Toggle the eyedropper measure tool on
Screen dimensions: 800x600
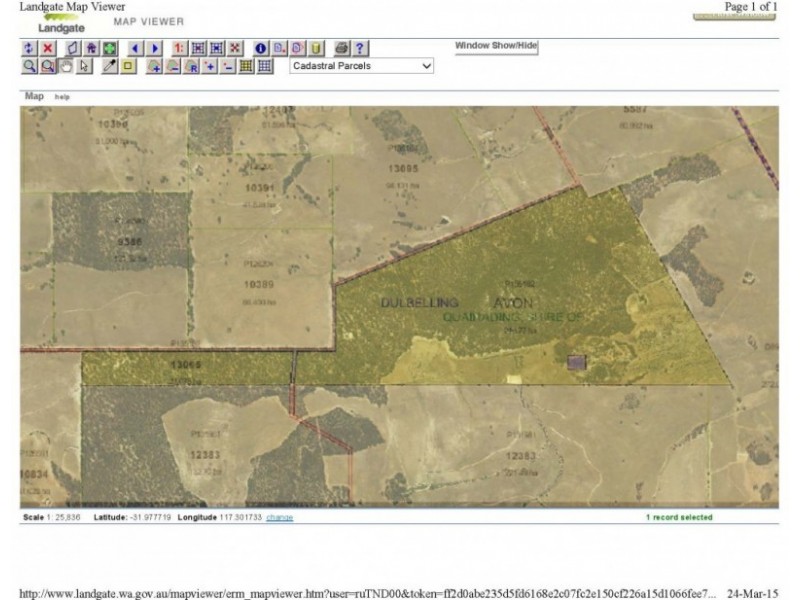pos(108,68)
